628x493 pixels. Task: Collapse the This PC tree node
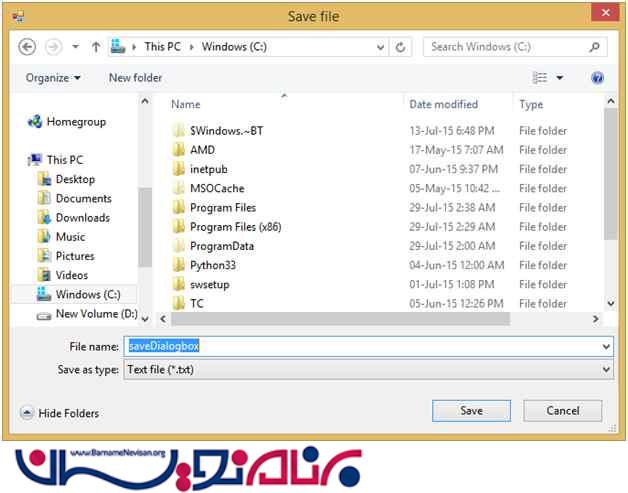point(22,160)
